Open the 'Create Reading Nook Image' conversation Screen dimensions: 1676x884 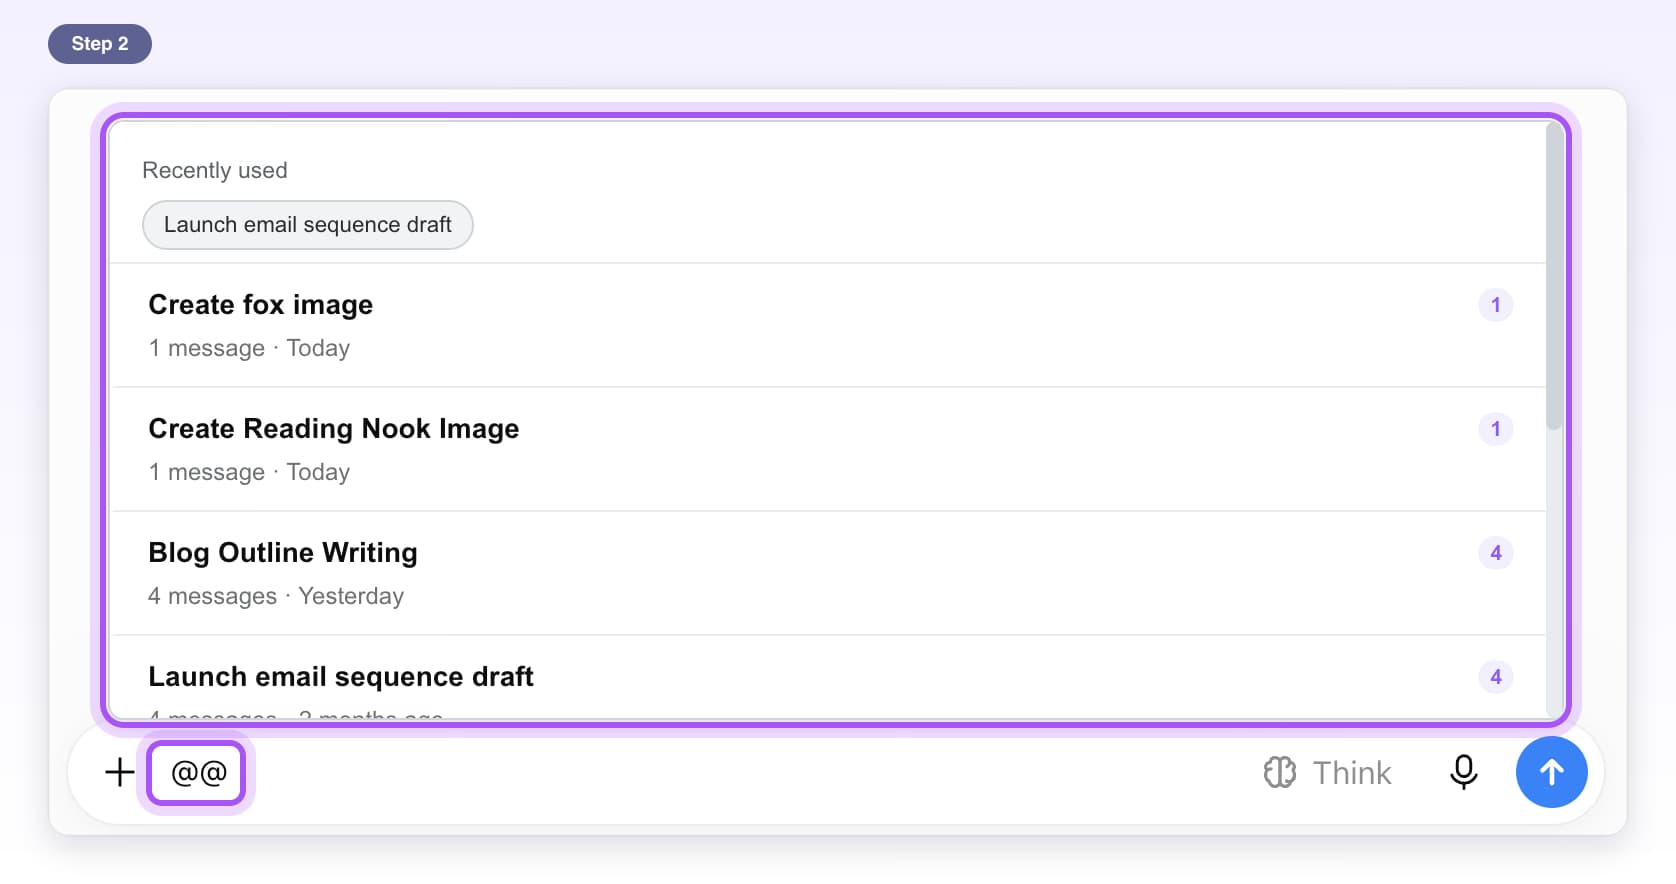[x=828, y=449]
